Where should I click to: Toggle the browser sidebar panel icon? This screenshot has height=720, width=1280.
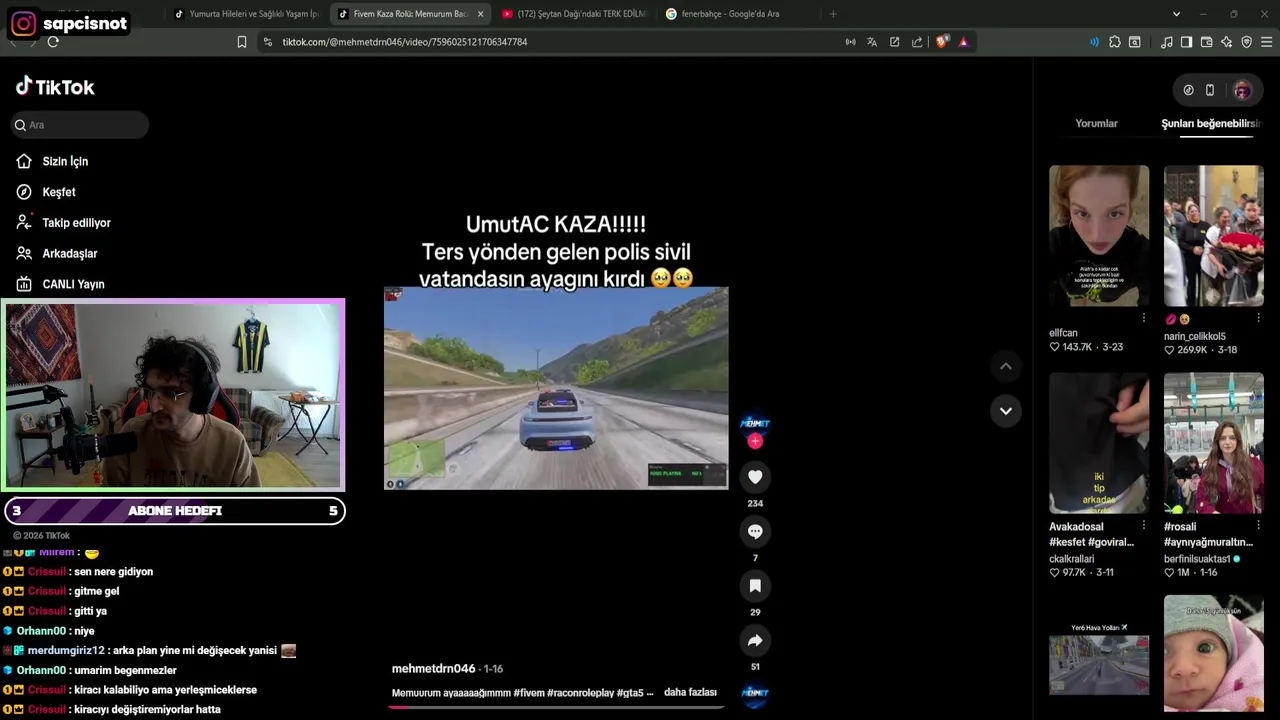(x=1186, y=42)
